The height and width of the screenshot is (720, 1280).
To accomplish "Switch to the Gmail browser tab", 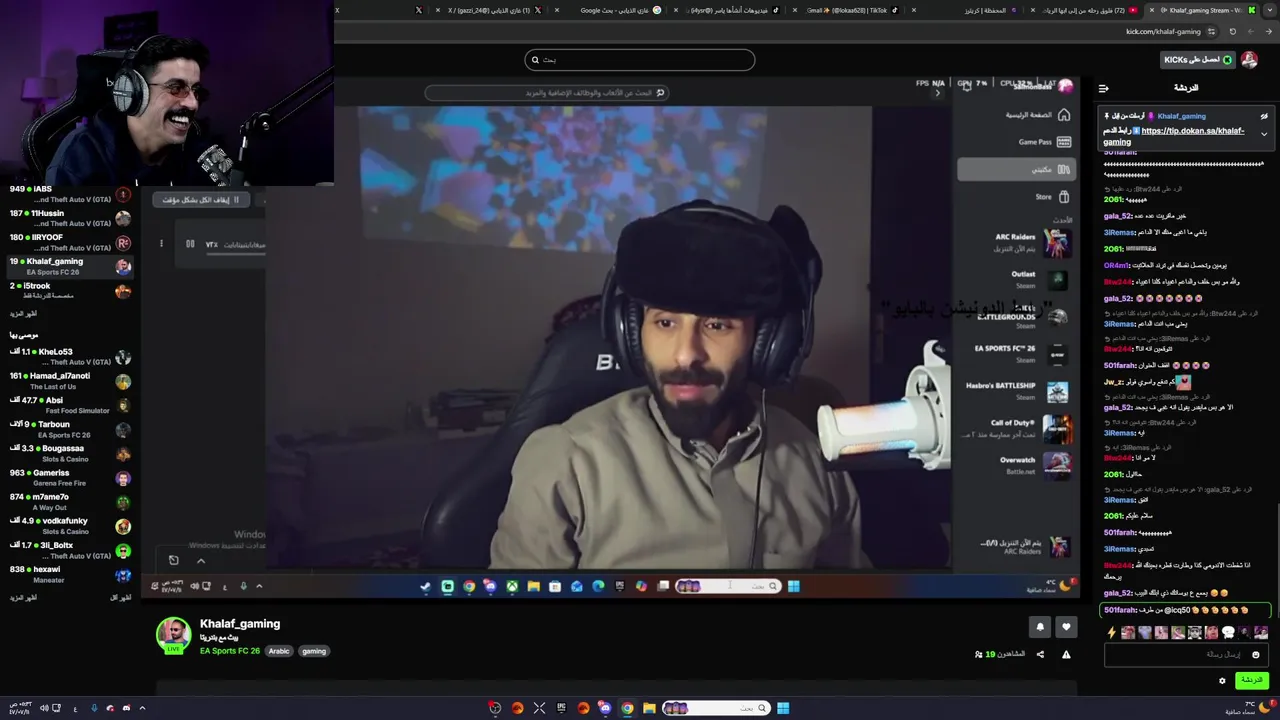I will coord(848,10).
